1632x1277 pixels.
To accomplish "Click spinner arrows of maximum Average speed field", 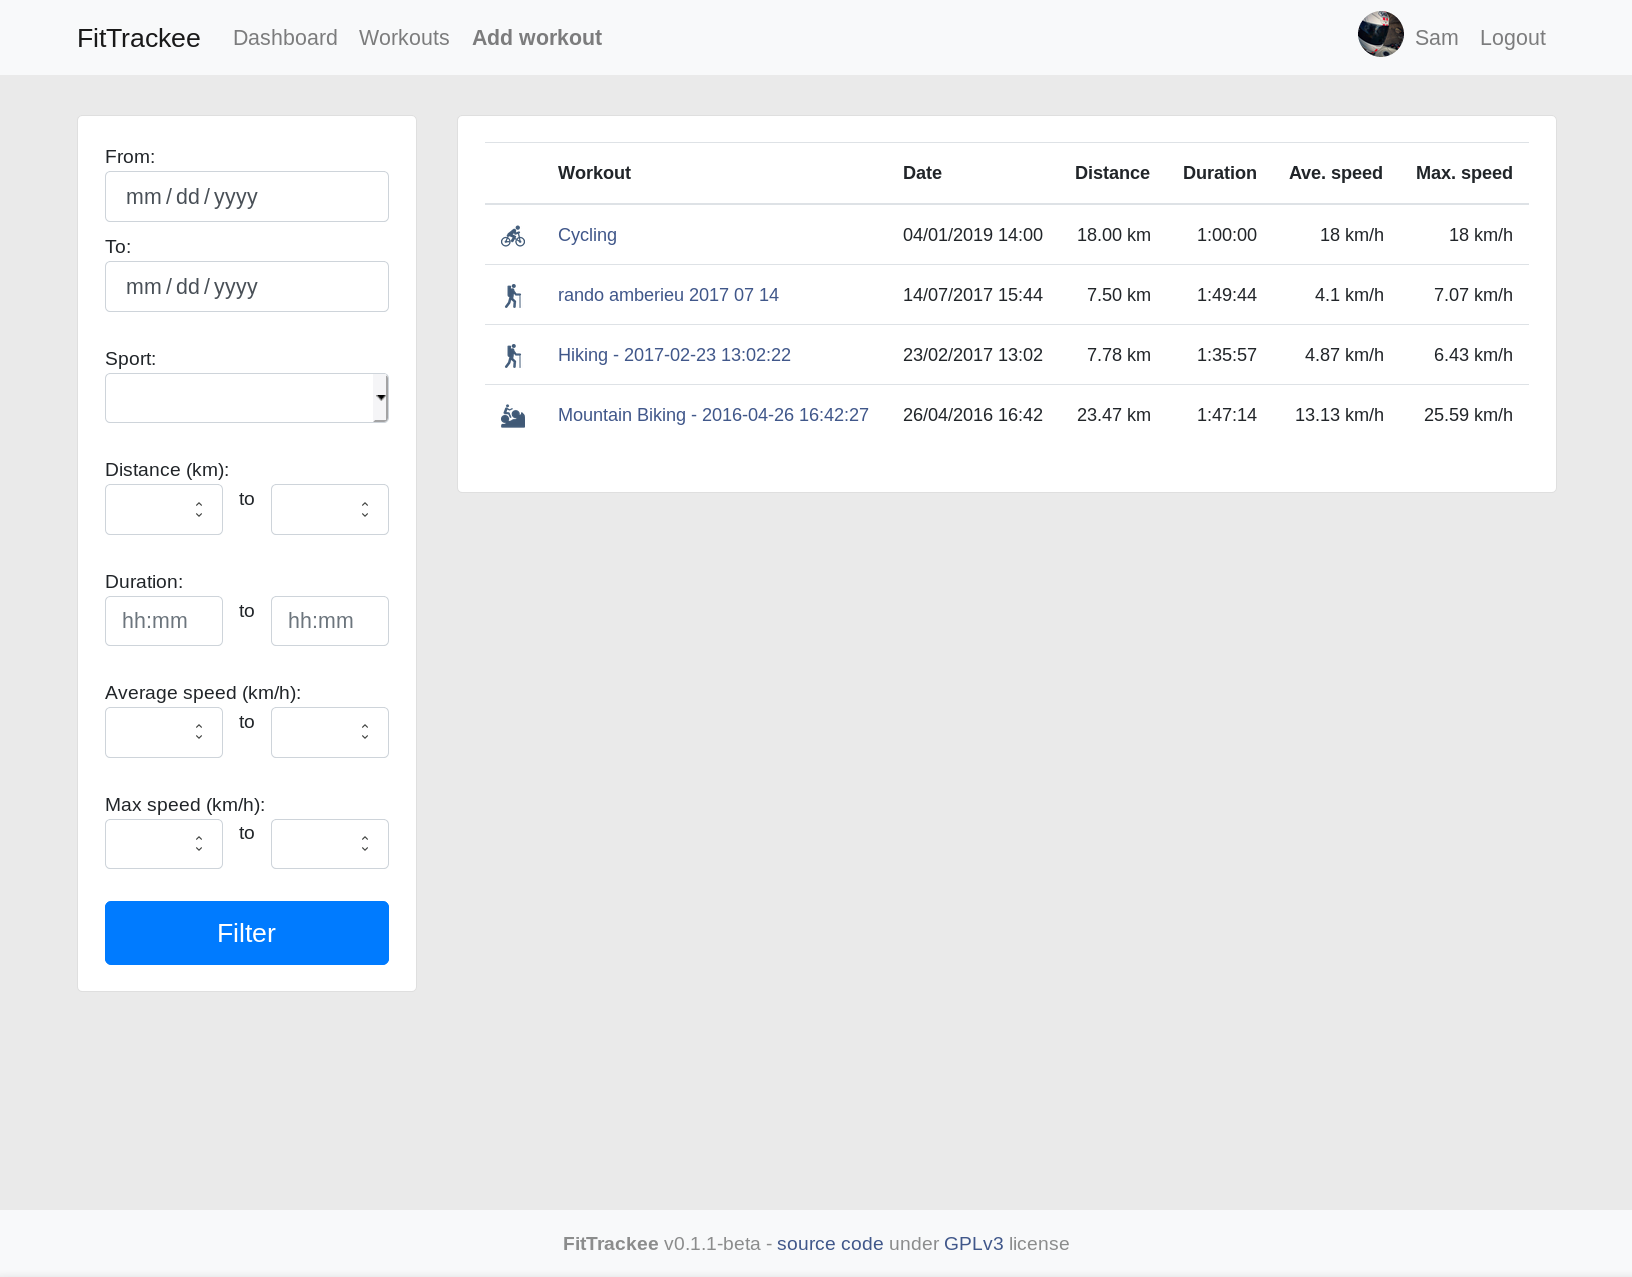I will click(365, 733).
